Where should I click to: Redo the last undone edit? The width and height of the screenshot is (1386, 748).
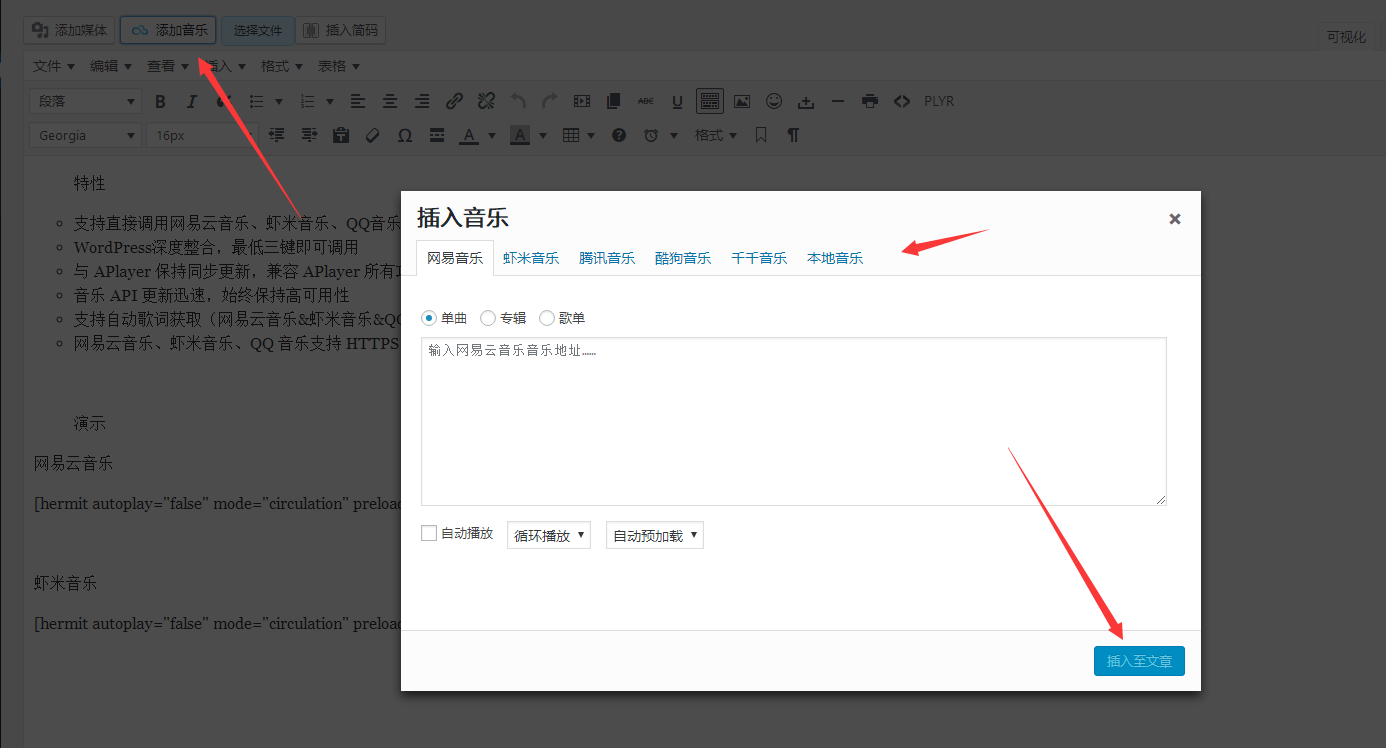point(550,101)
